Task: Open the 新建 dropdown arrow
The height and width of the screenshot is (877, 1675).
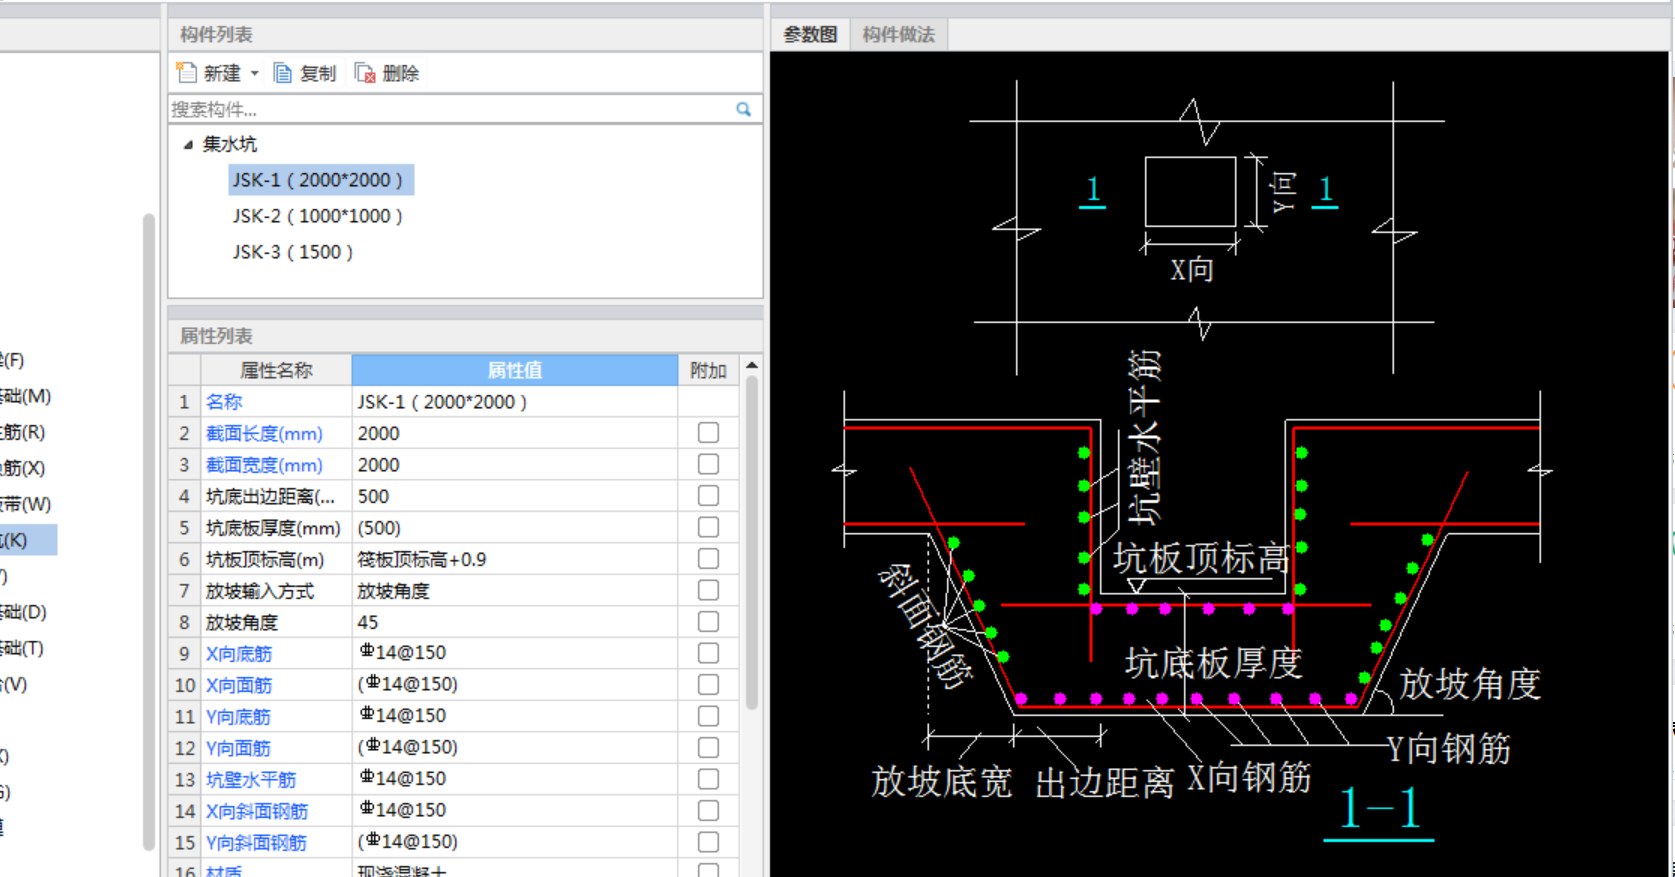Action: [254, 73]
